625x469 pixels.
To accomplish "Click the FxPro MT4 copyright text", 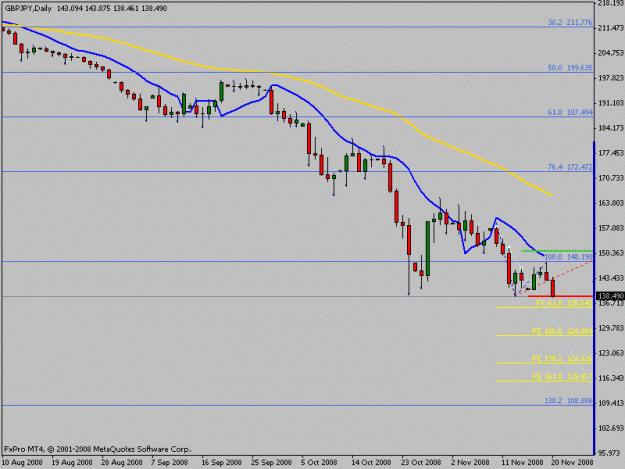I will (98, 449).
